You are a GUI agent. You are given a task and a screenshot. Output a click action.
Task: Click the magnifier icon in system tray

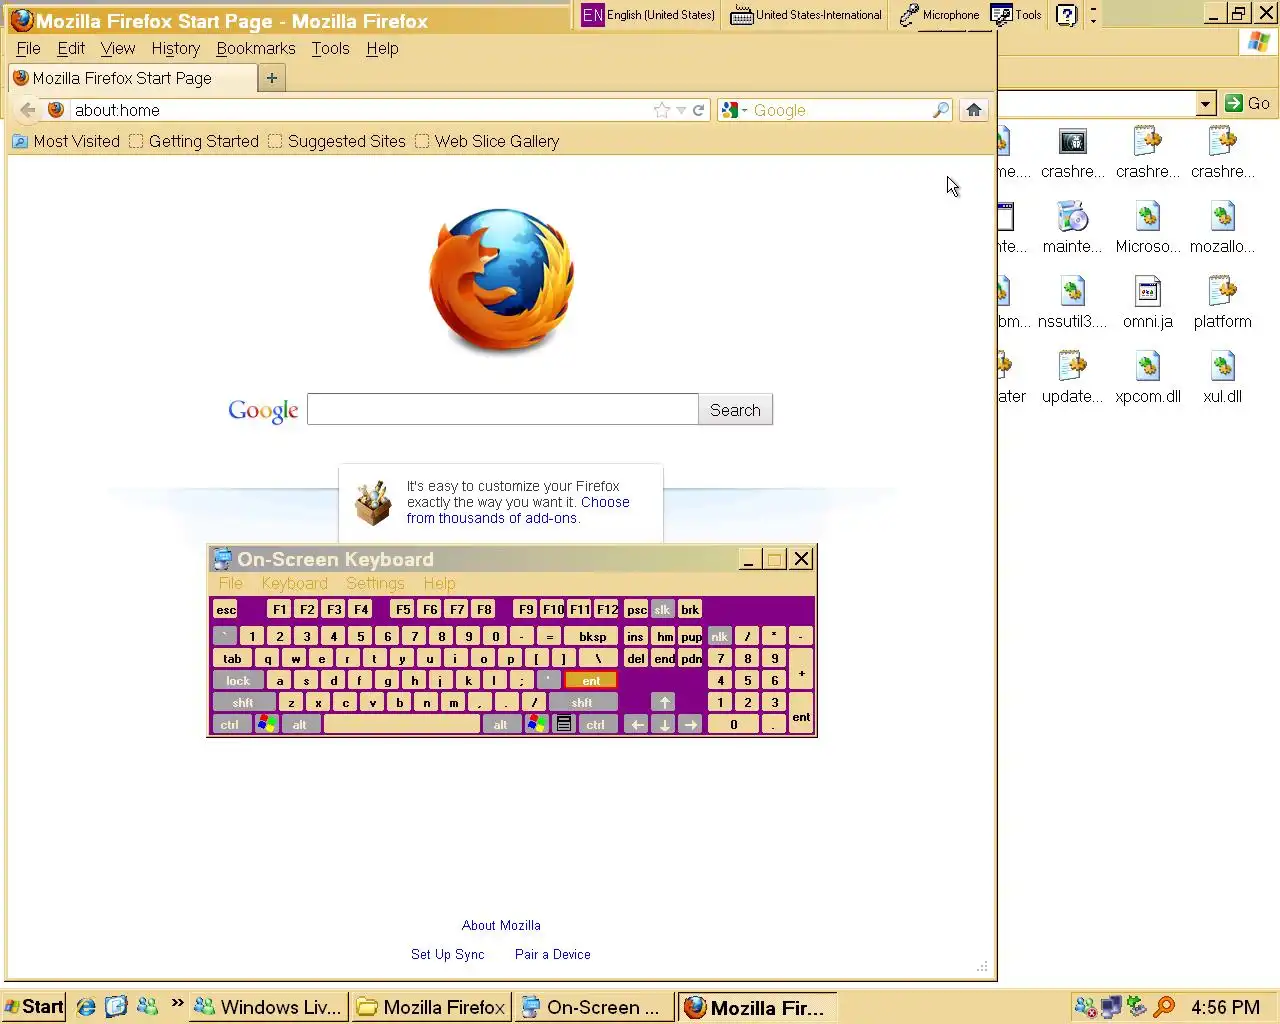coord(1164,1007)
